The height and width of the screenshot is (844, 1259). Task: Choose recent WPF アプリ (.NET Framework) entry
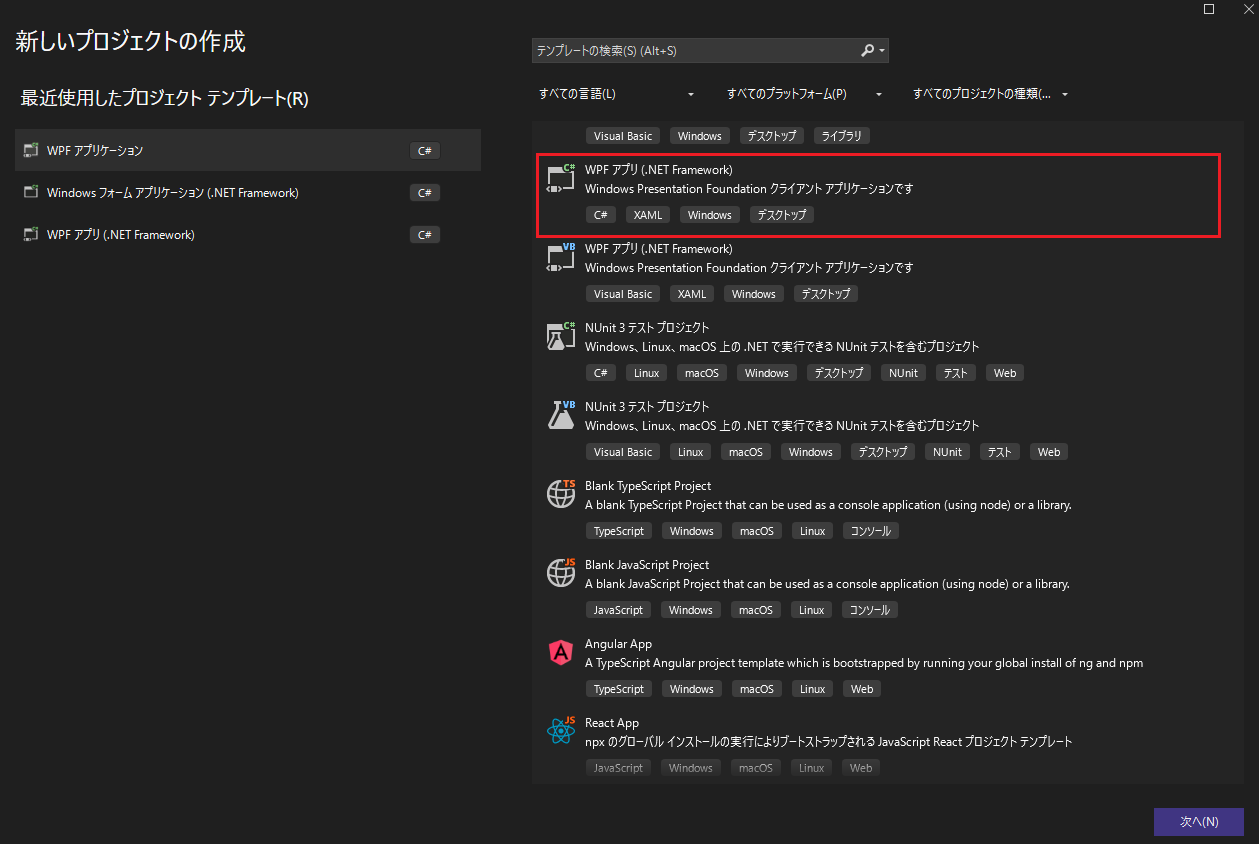tap(120, 235)
